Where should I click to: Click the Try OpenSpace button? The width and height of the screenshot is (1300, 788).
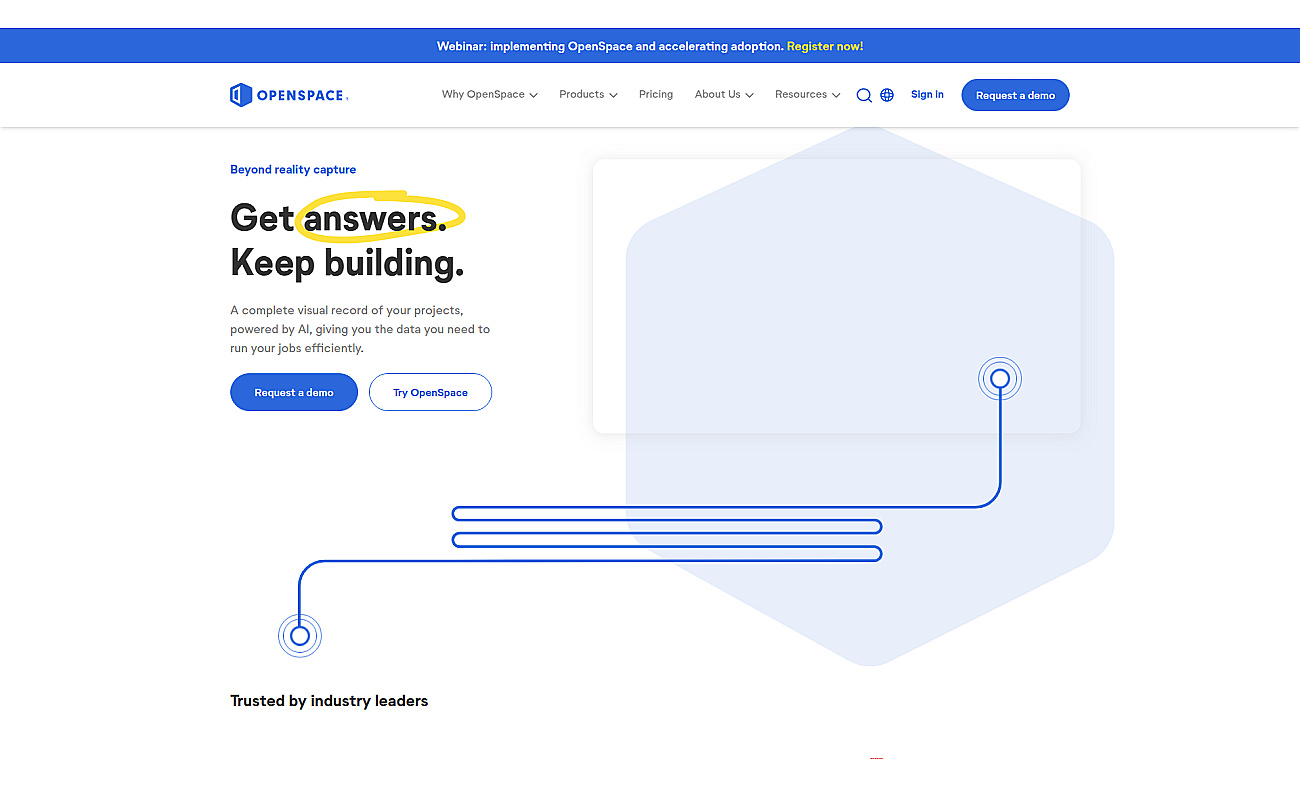coord(430,392)
